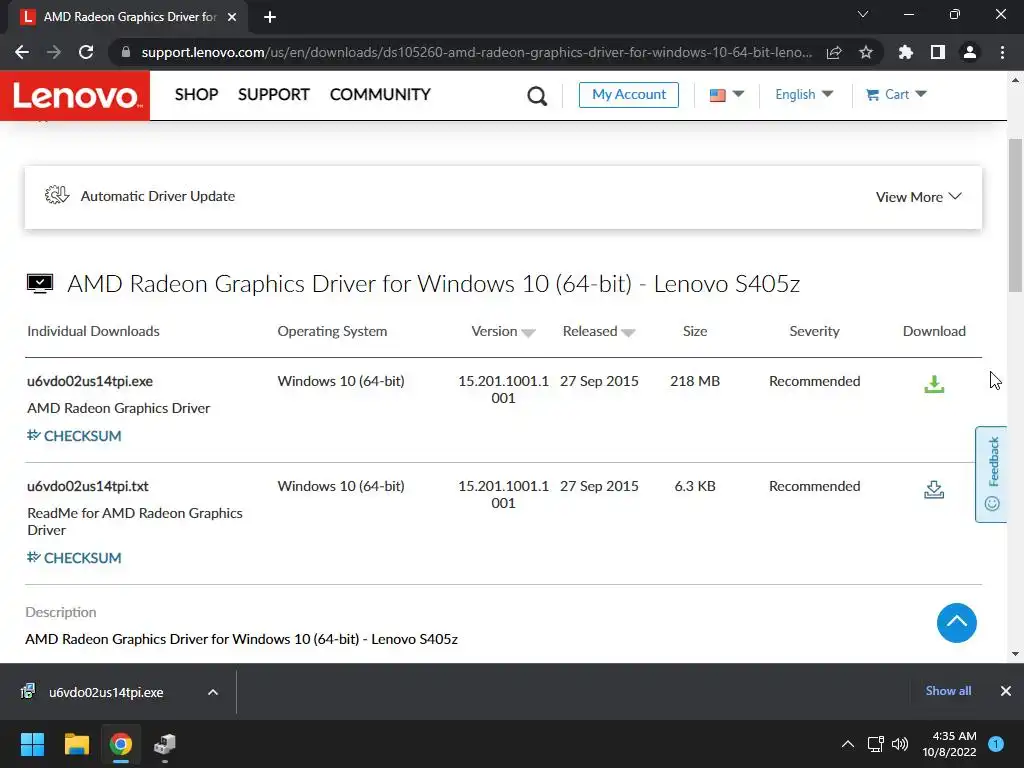This screenshot has height=768, width=1024.
Task: View CHECKSUM for u6vdo02us14tpi.txt
Action: tap(74, 558)
